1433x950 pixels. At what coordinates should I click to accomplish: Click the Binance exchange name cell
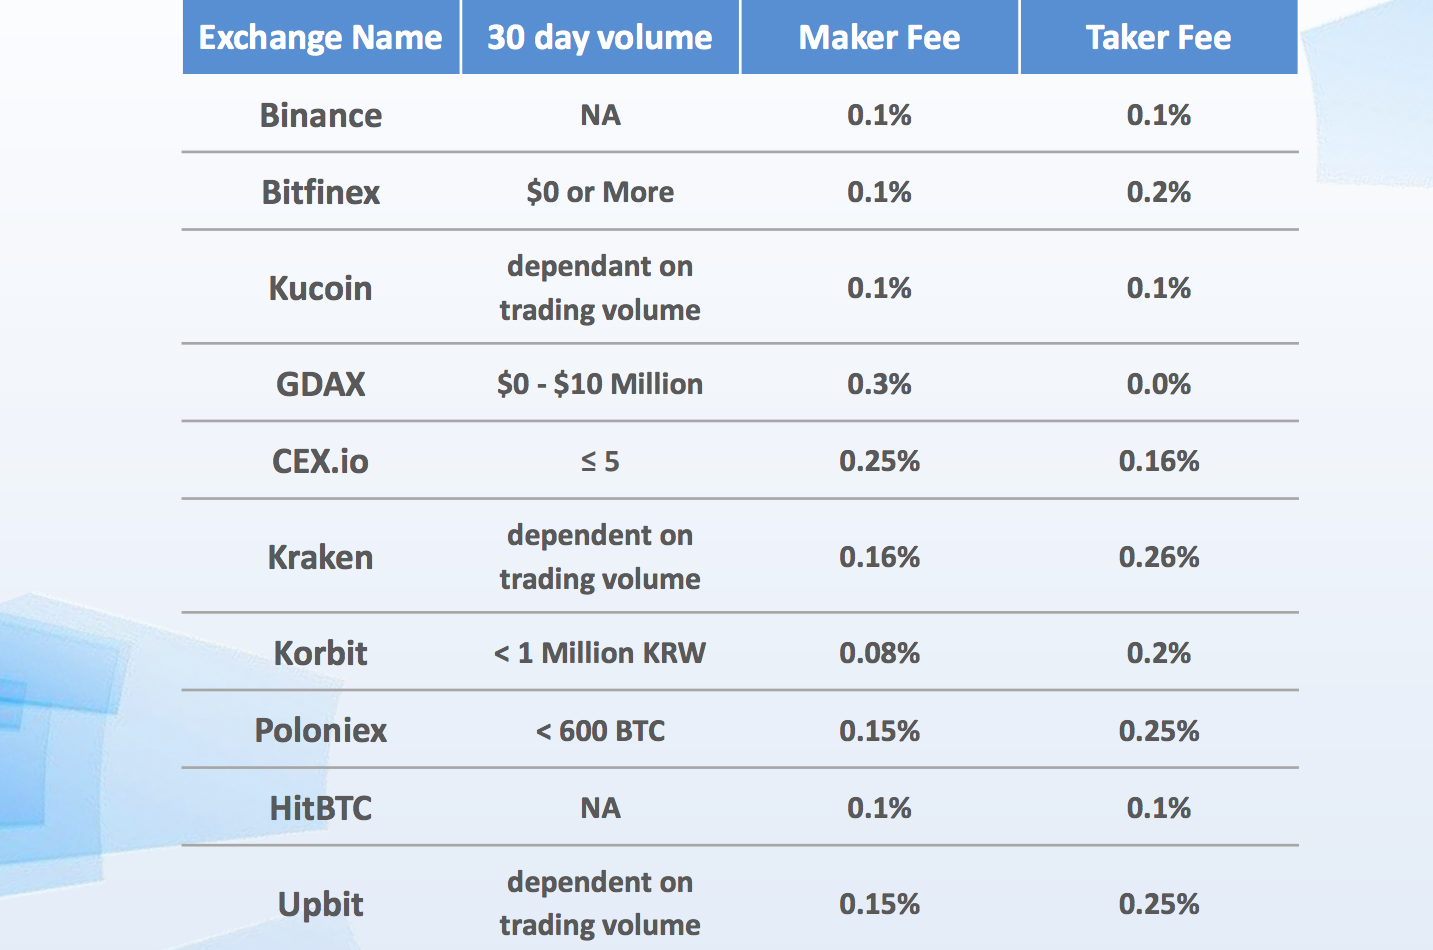[x=320, y=116]
